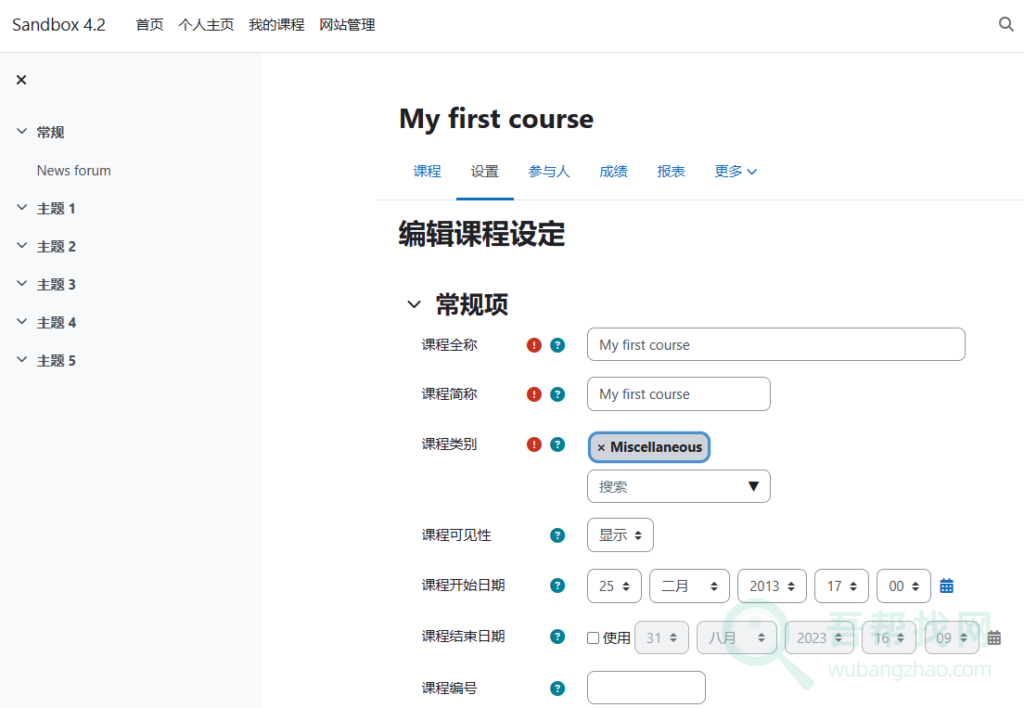Go to 我的课程 in the top navigation

click(276, 24)
